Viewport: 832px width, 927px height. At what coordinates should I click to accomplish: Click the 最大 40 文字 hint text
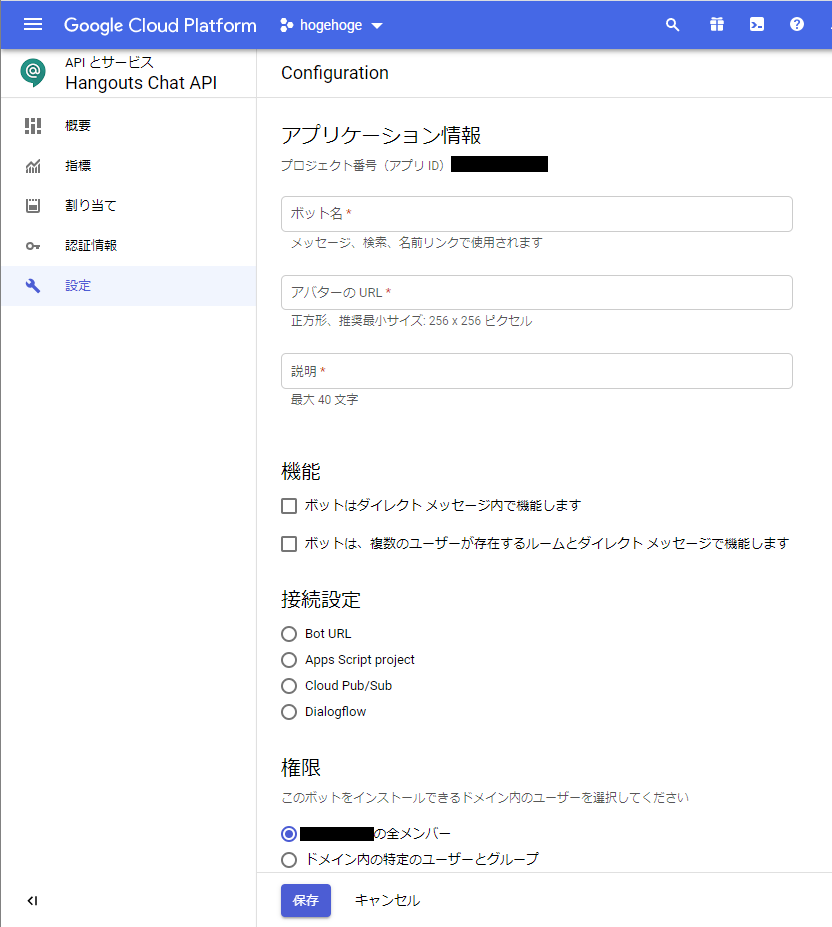coord(325,400)
